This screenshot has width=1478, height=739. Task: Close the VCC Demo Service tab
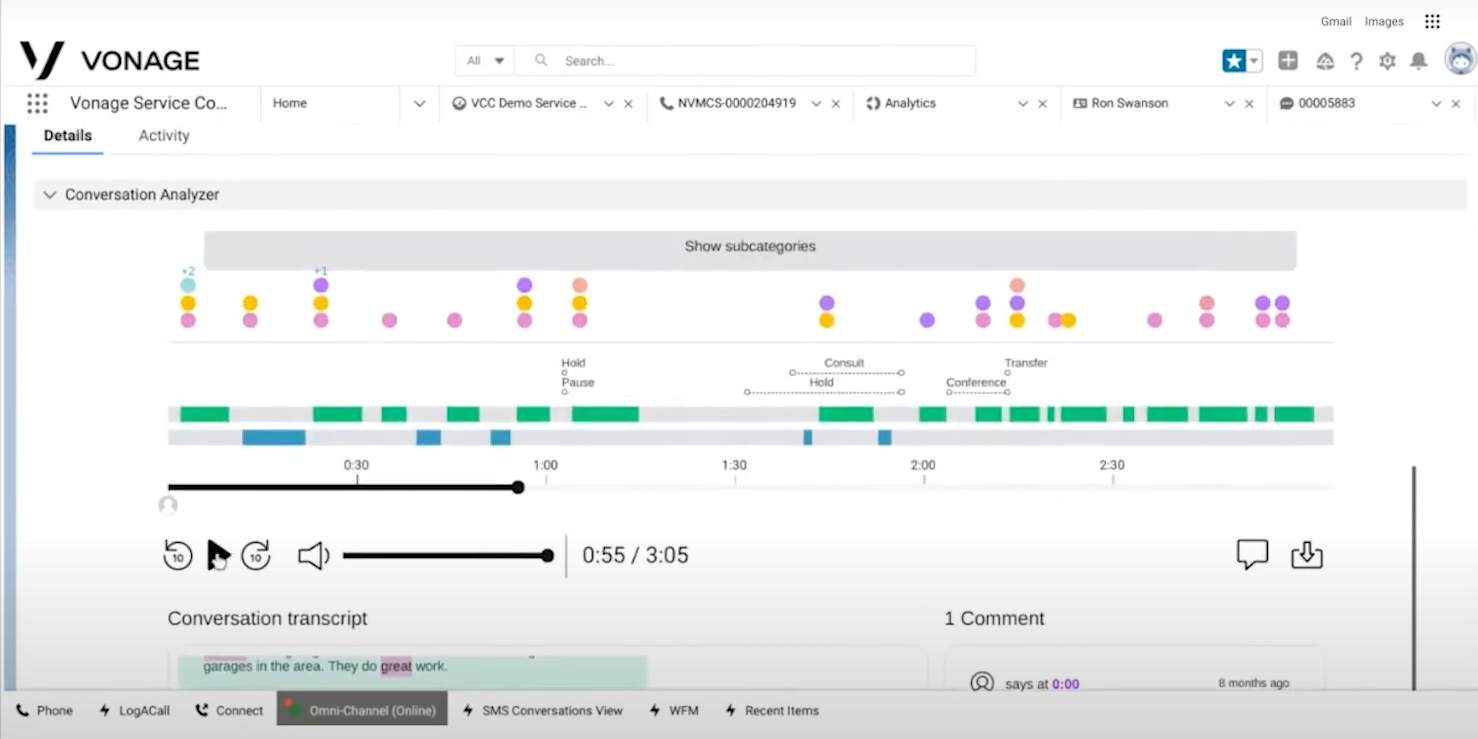(x=628, y=104)
